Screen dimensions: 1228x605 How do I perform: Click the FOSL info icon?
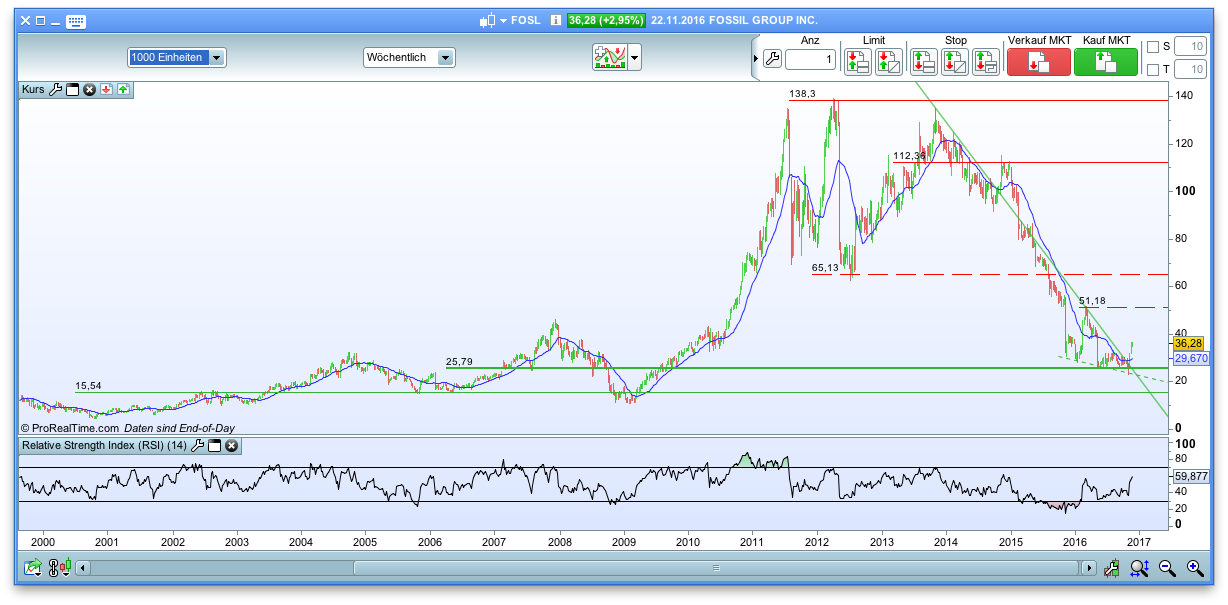[555, 20]
